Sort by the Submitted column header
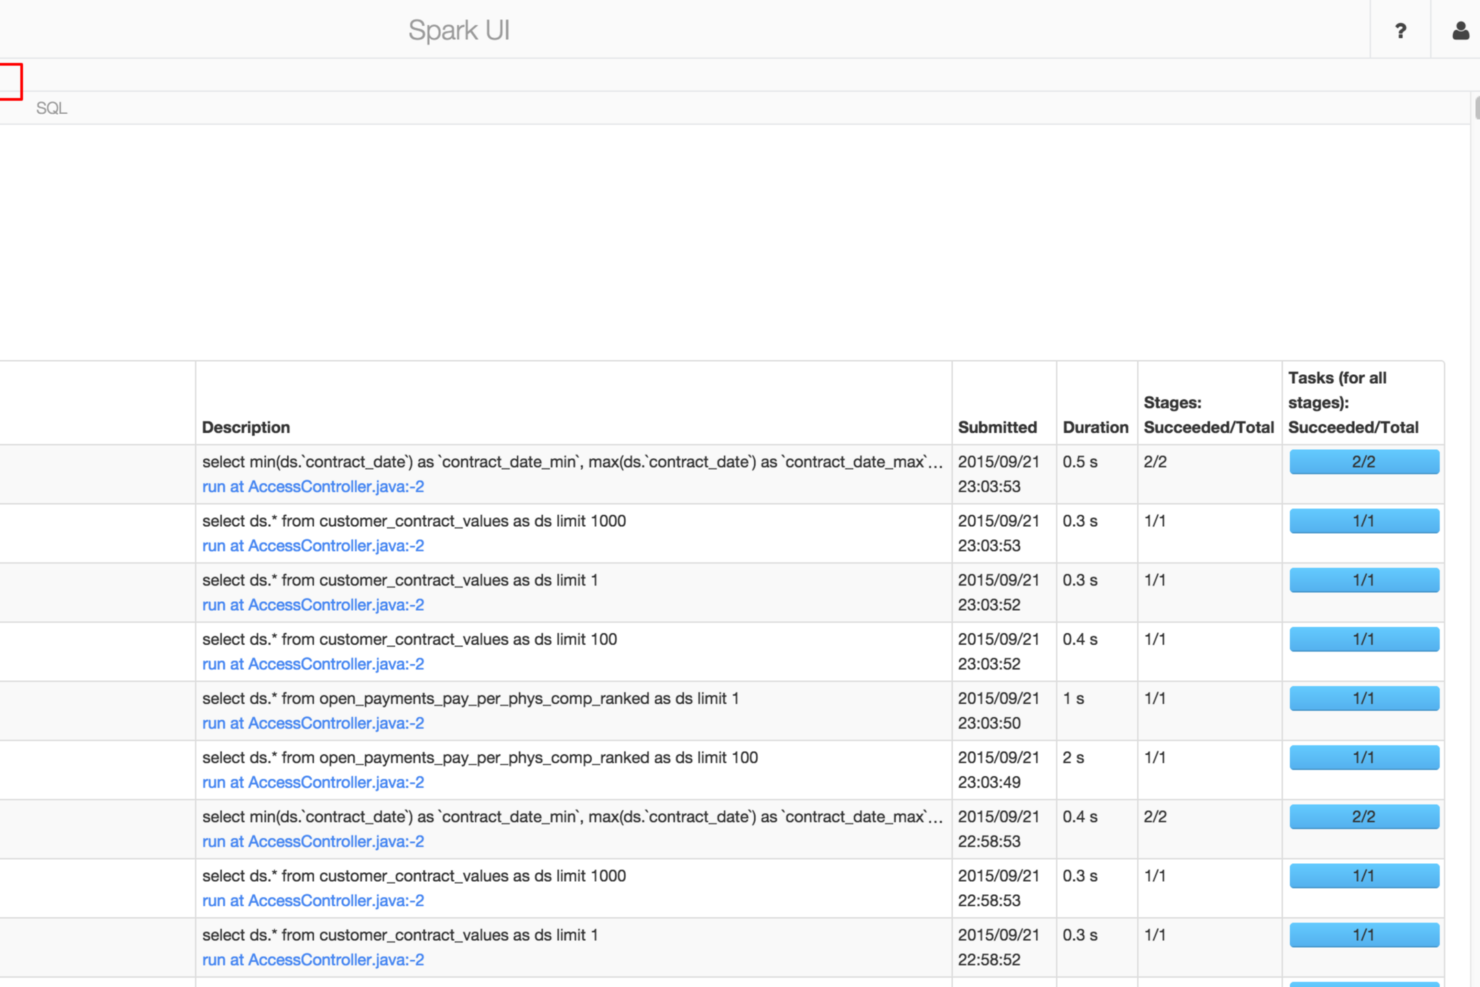Screen dimensions: 1480x987 pos(997,427)
